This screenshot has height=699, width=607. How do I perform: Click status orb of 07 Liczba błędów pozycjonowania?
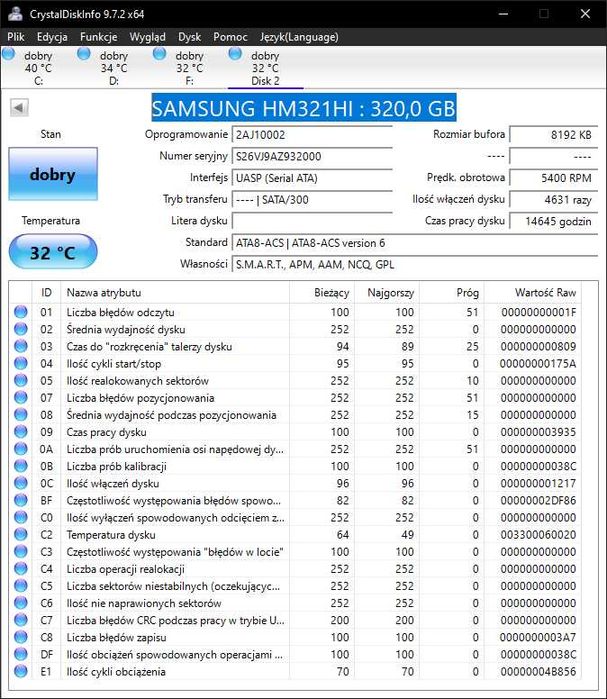(x=21, y=398)
